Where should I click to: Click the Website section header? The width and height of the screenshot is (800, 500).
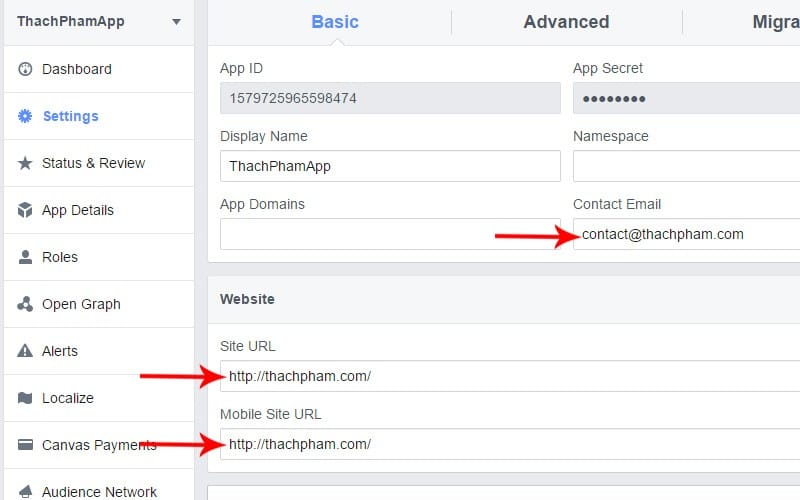tap(504, 299)
